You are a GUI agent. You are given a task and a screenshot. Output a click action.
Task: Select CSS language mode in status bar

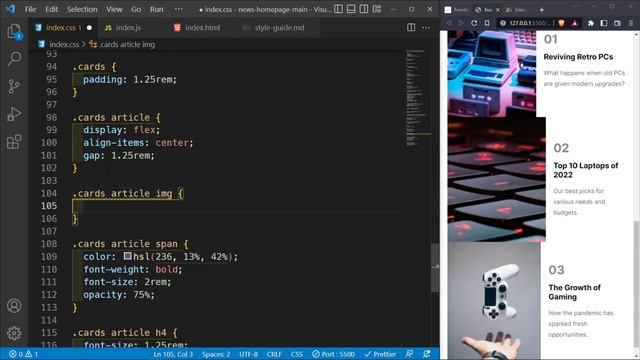click(x=297, y=354)
